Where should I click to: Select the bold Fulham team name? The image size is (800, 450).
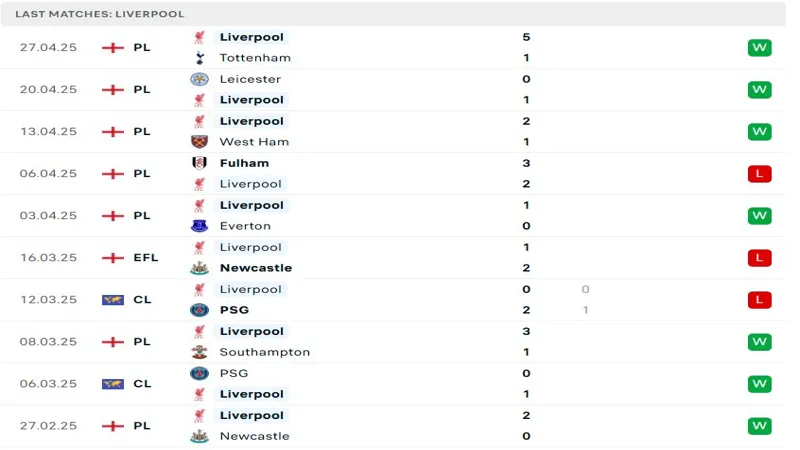click(x=244, y=163)
